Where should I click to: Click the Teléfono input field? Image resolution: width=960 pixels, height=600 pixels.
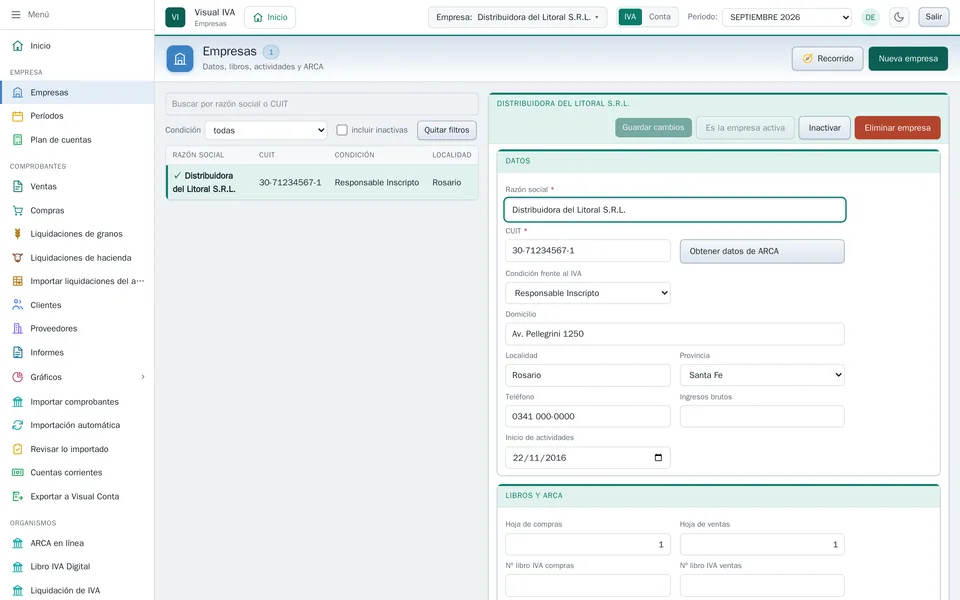[588, 416]
